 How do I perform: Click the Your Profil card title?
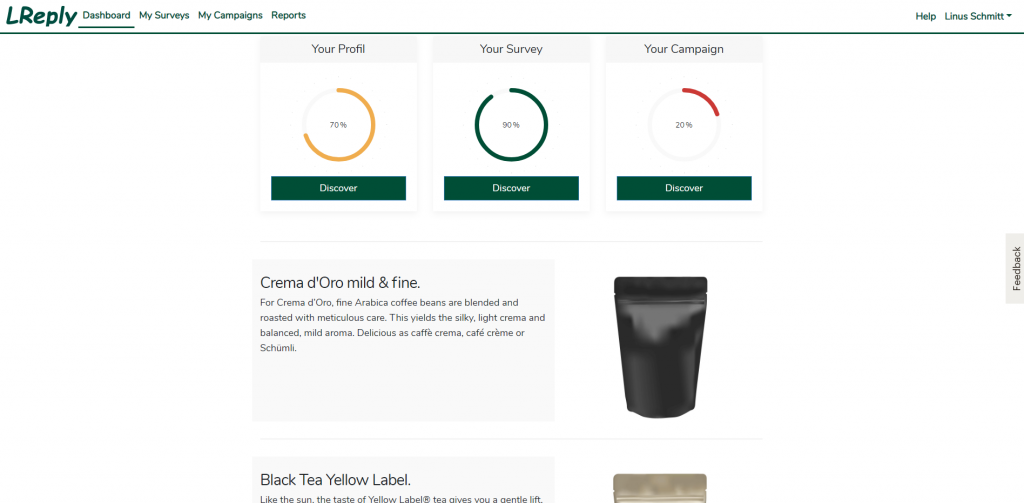pyautogui.click(x=338, y=49)
